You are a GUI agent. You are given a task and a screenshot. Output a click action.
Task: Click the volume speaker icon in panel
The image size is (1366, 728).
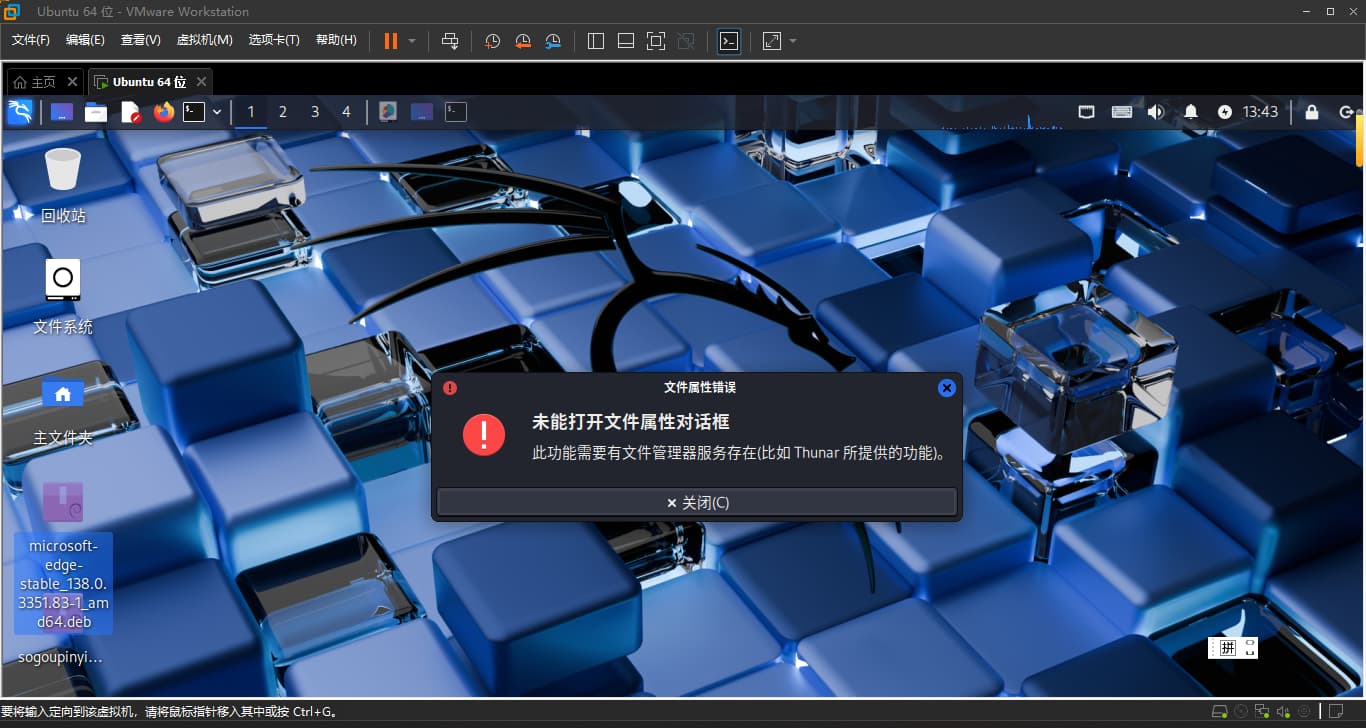[1155, 112]
